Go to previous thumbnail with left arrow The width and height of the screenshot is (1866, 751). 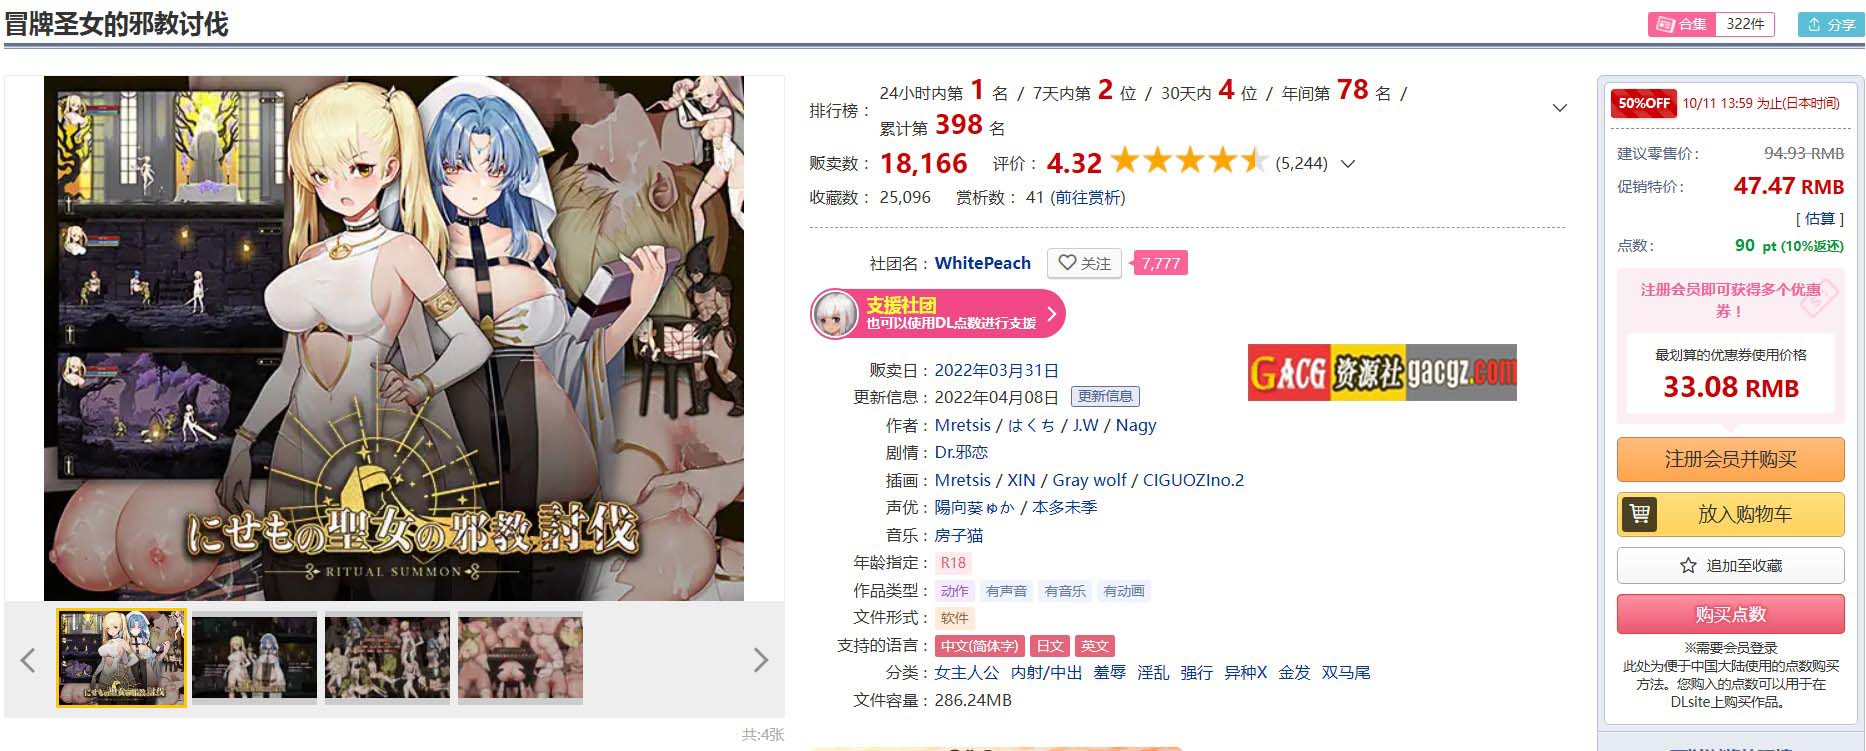pyautogui.click(x=28, y=660)
